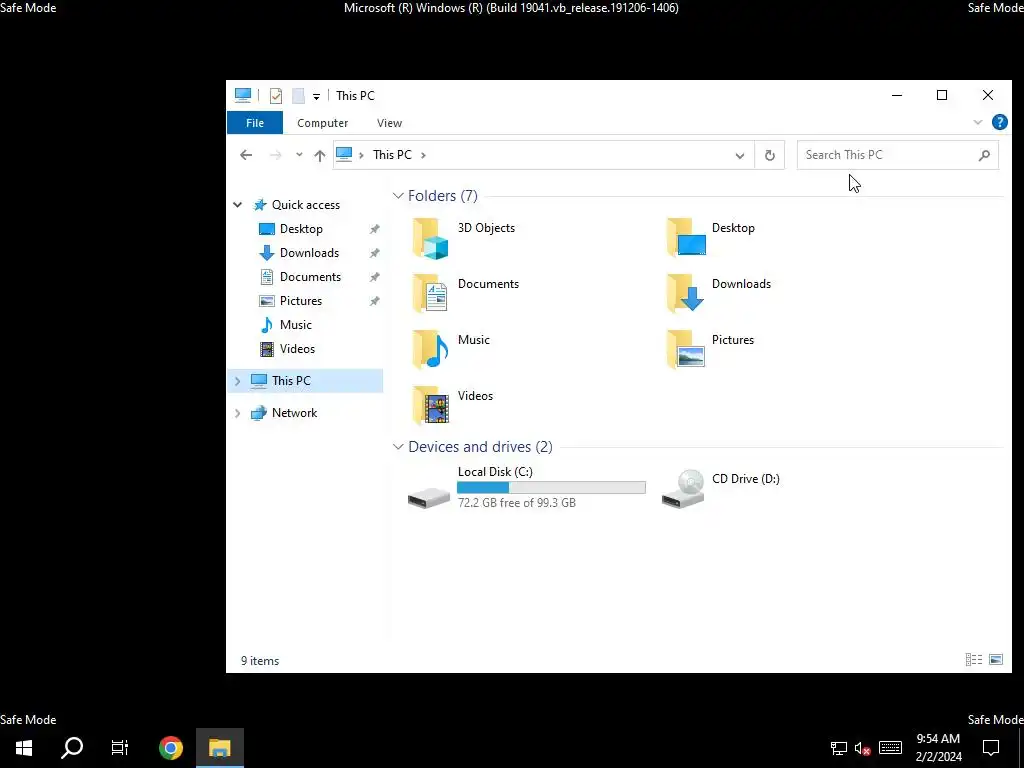Viewport: 1024px width, 768px height.
Task: Switch to details view icon in the status bar
Action: pyautogui.click(x=974, y=660)
